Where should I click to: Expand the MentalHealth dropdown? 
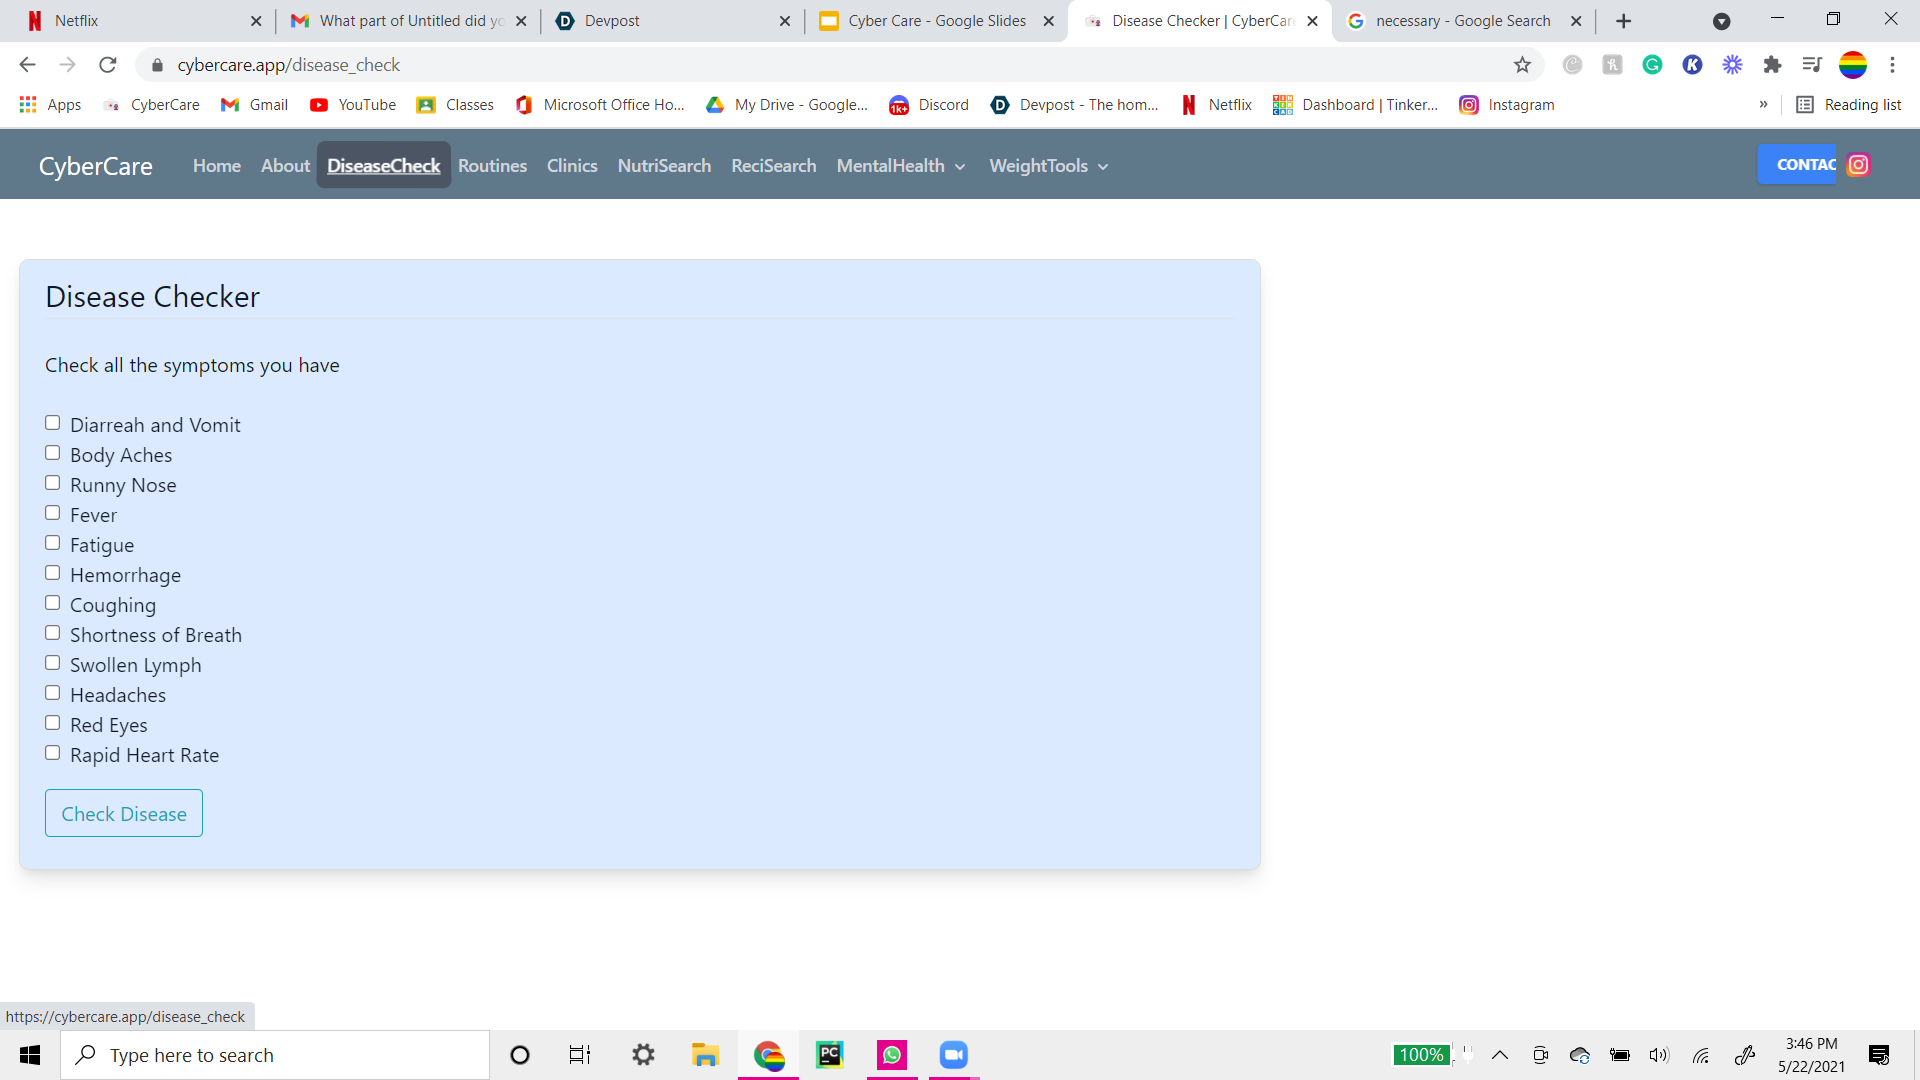(900, 166)
